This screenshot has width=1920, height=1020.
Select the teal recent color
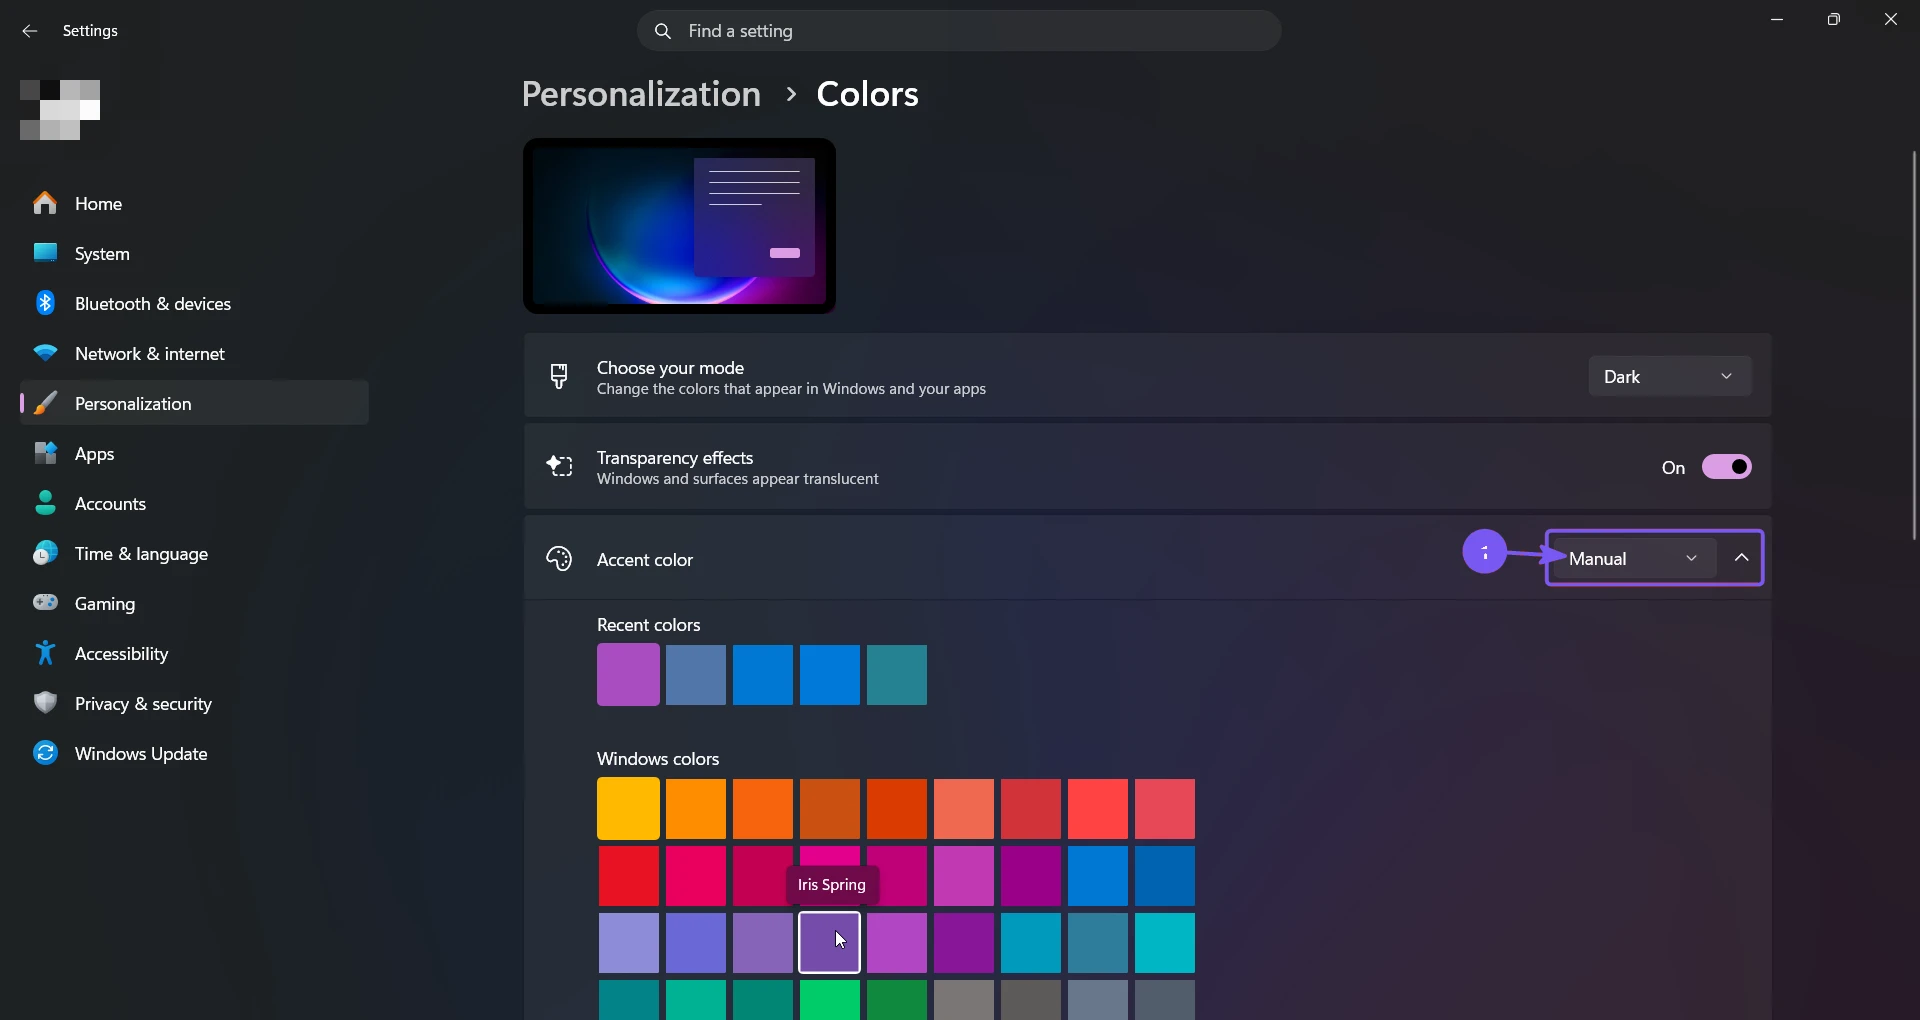(897, 675)
